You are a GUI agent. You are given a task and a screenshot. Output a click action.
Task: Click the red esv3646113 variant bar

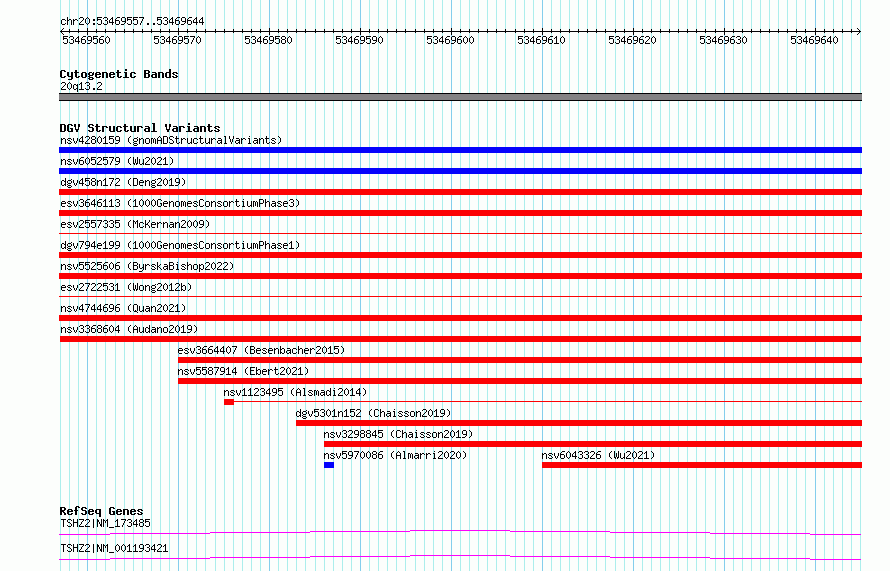click(460, 213)
